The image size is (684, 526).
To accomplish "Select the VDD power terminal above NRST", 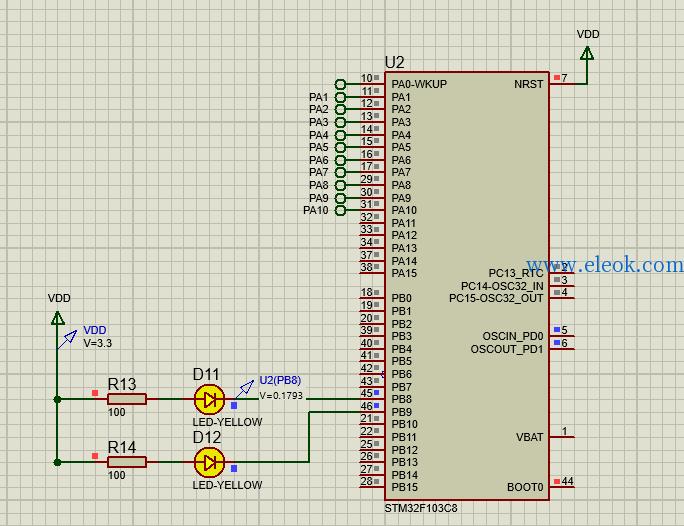I will [x=587, y=53].
